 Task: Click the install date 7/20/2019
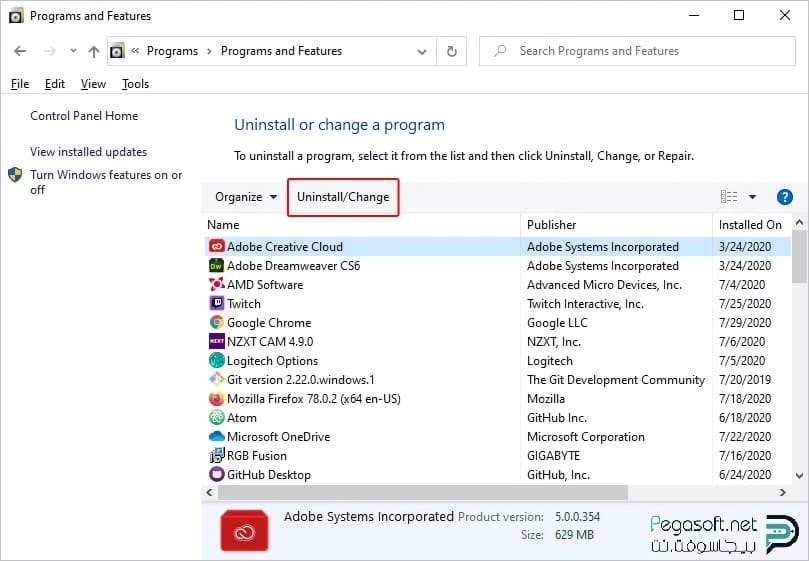pyautogui.click(x=745, y=380)
